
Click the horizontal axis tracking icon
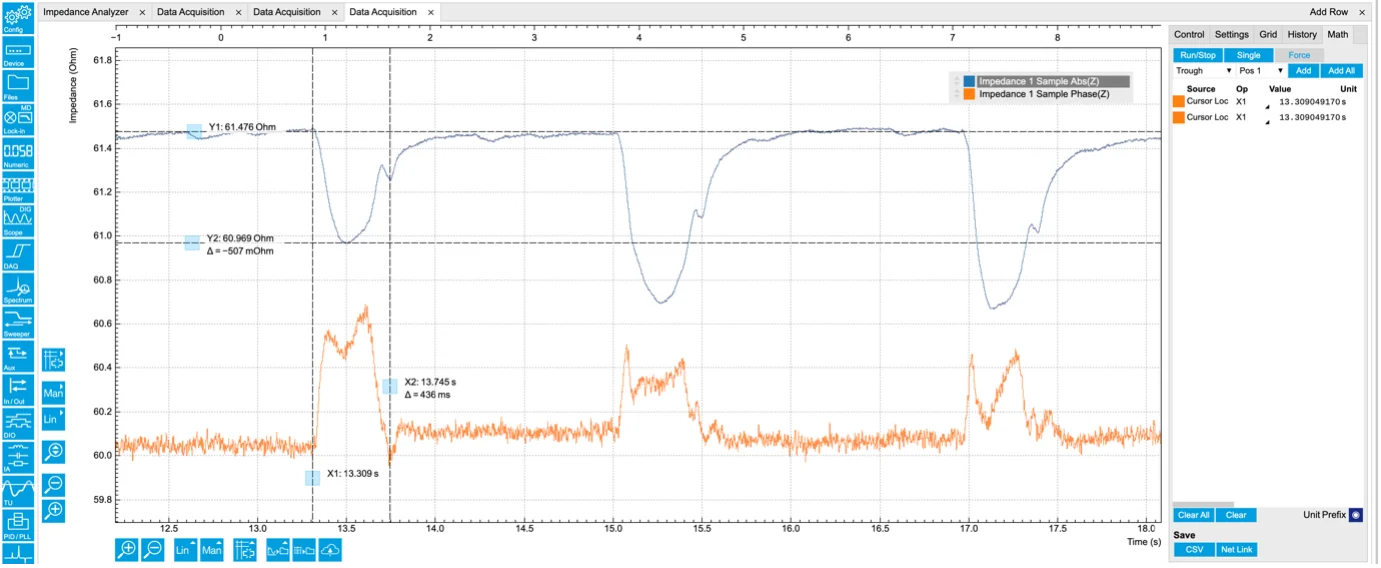click(245, 549)
